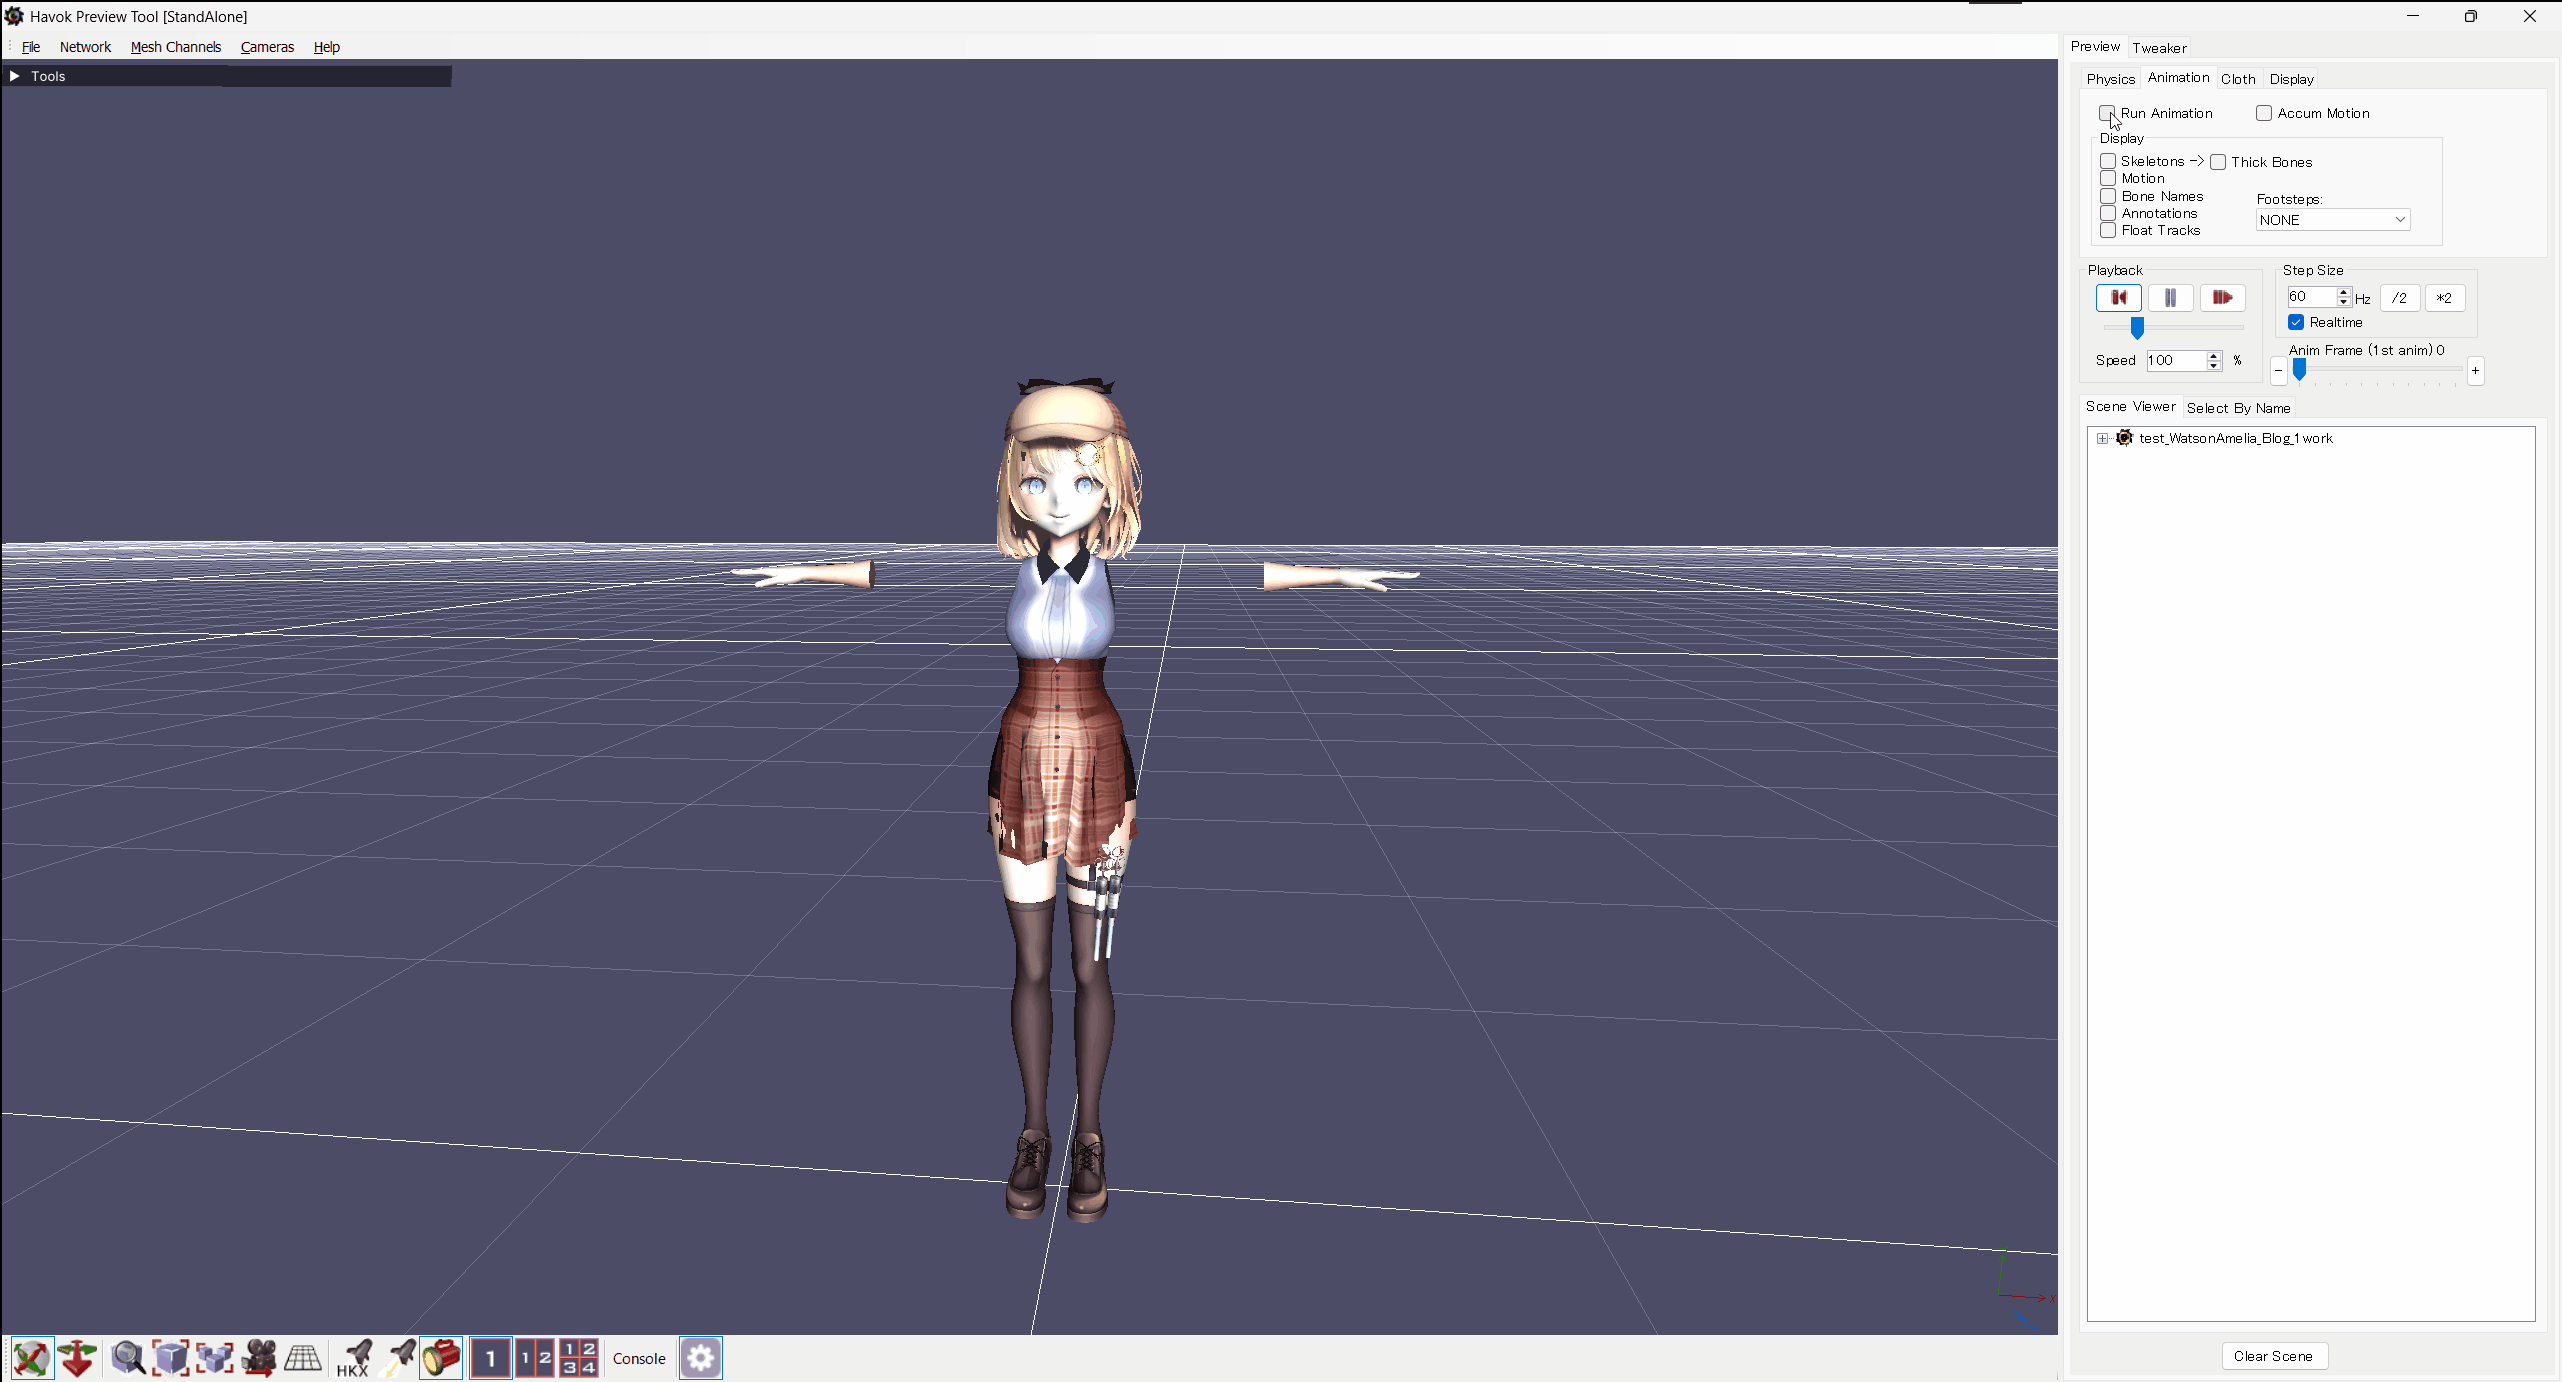The width and height of the screenshot is (2562, 1382).
Task: Uncheck the Realtime checkbox
Action: click(x=2296, y=322)
